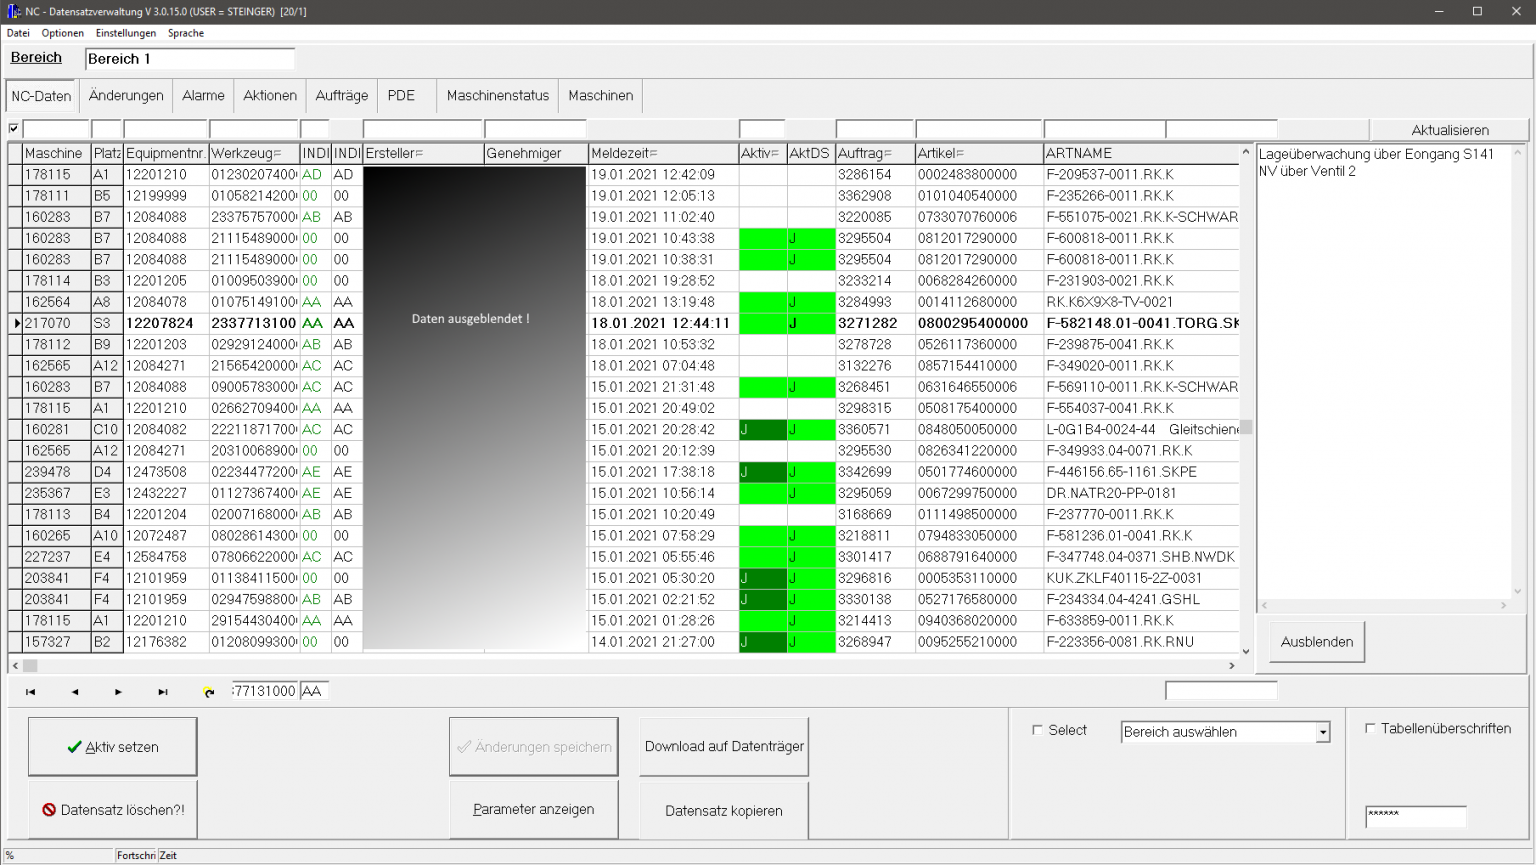Click the table horizontal scrollbar thumb
The height and width of the screenshot is (865, 1536).
[x=30, y=665]
